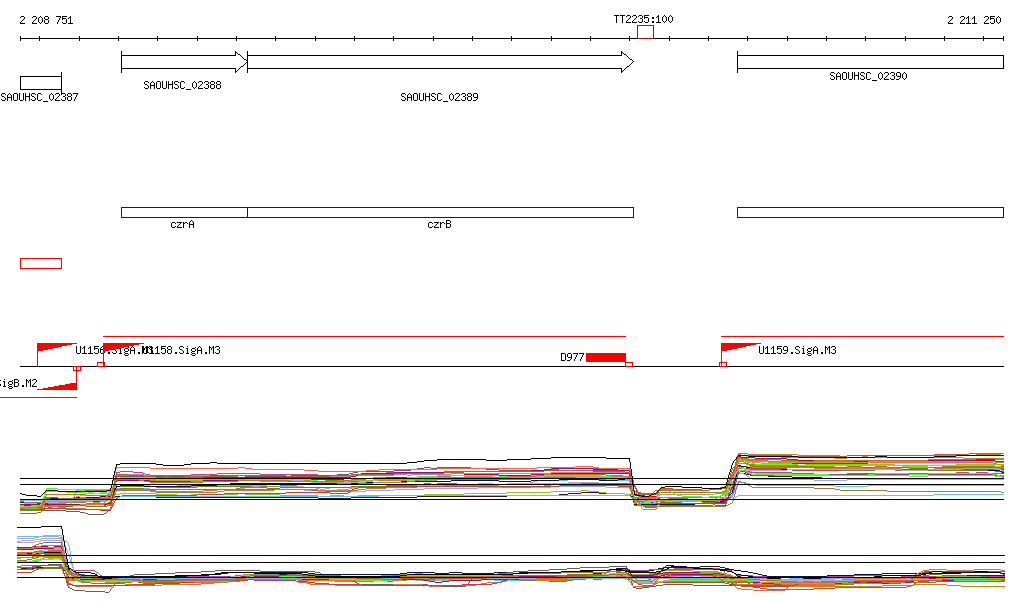The image size is (1024, 611).
Task: Click the red outlined box below SAOUHSC_02387
Action: (40, 264)
